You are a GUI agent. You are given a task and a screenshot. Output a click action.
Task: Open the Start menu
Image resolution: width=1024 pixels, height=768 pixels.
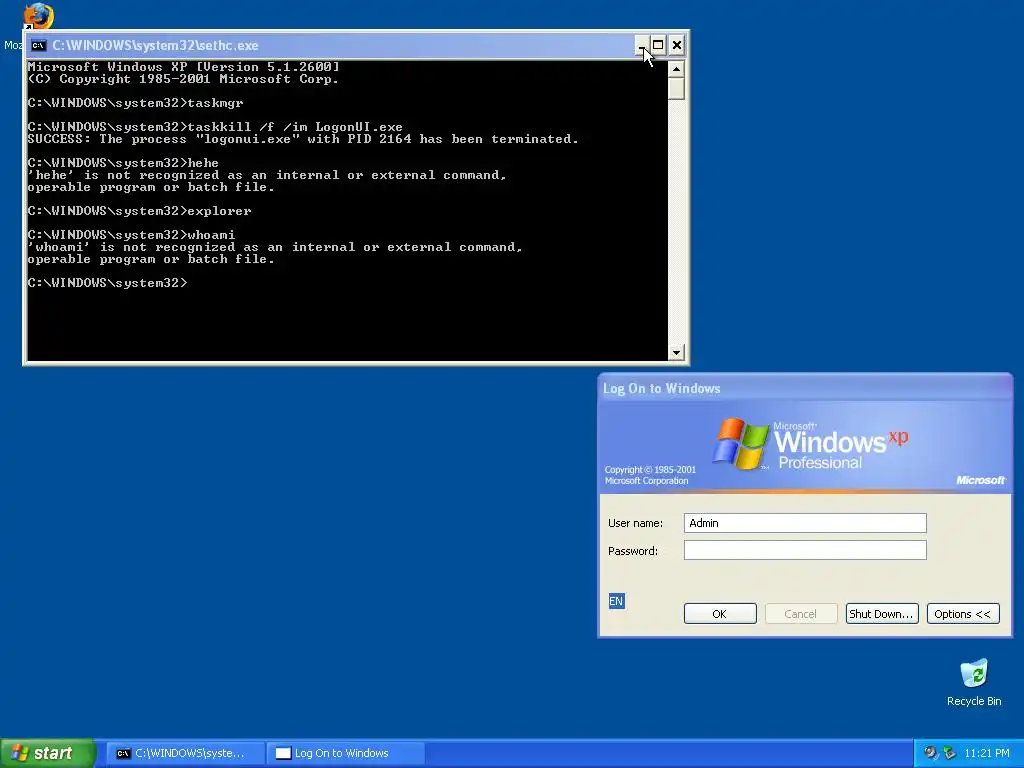(x=48, y=753)
